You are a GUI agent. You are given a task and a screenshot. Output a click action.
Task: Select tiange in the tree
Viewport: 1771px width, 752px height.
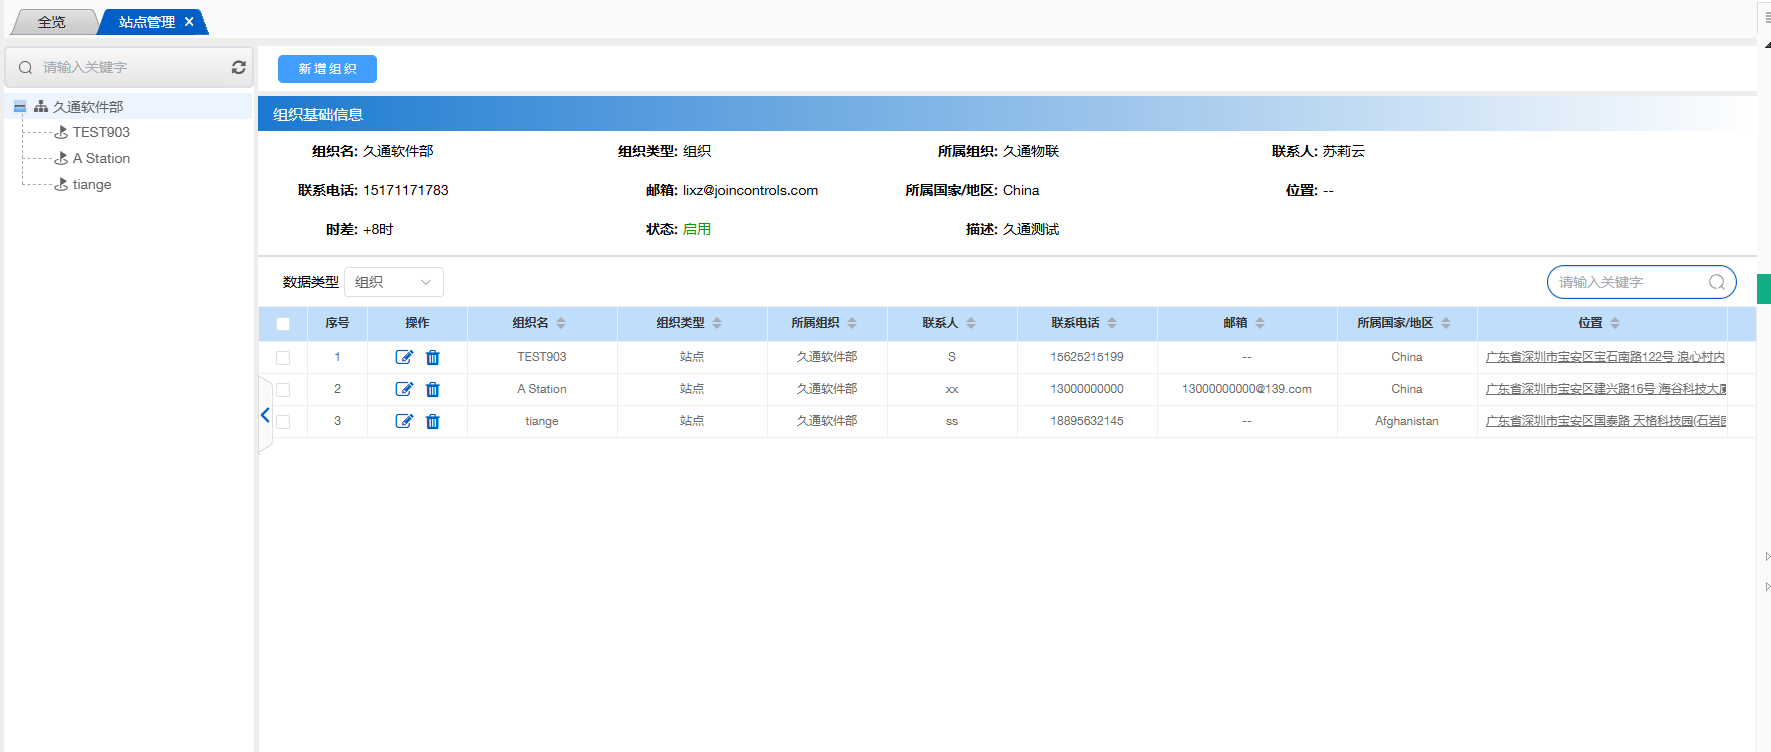[92, 184]
